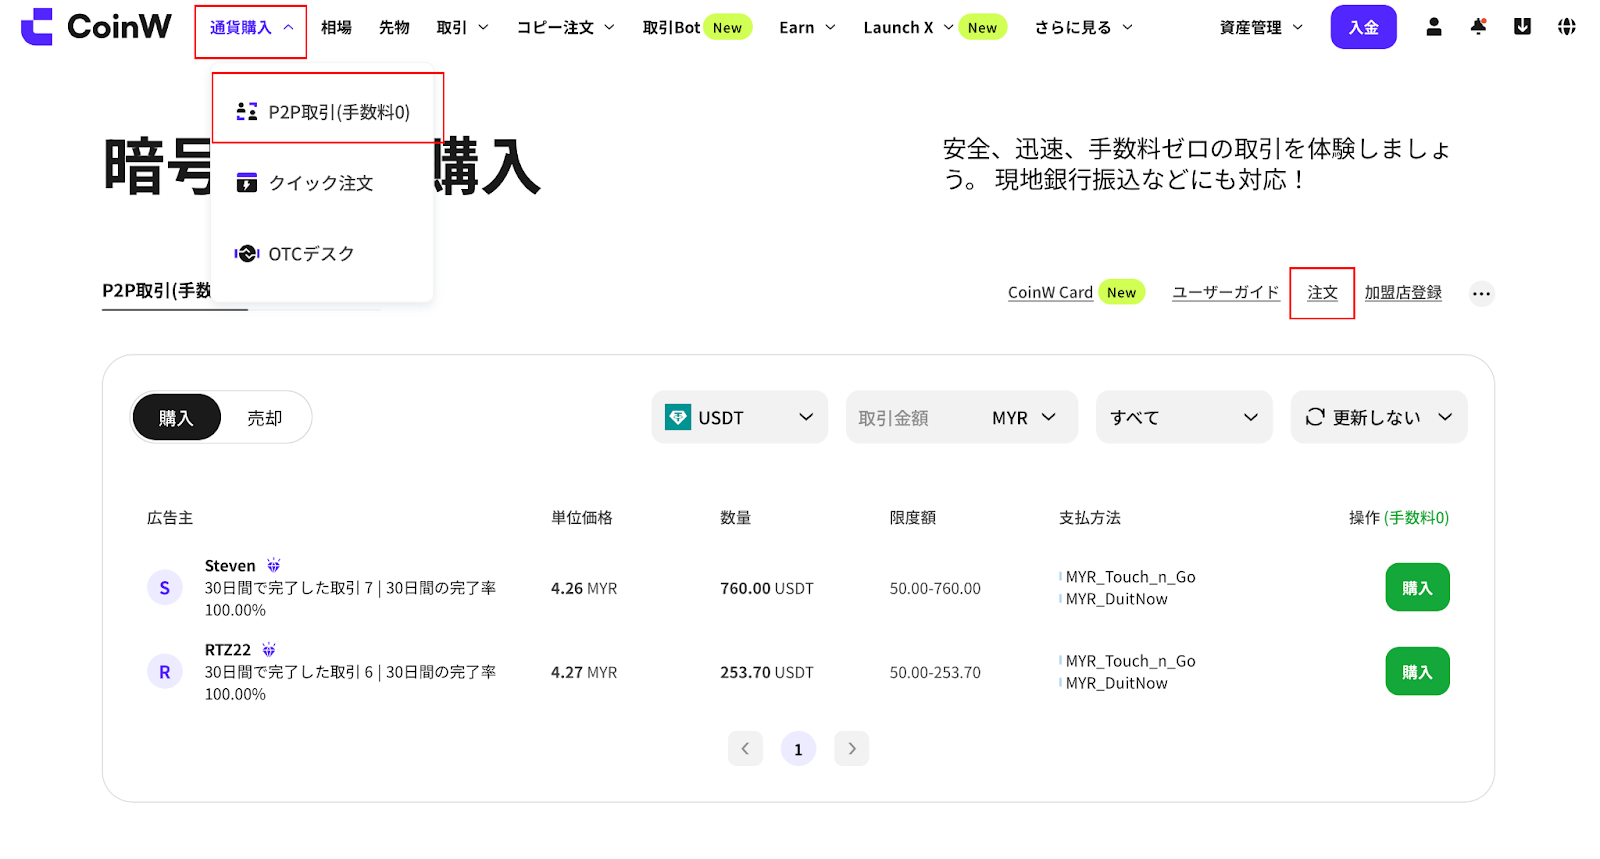1600x859 pixels.
Task: Click the 入金 deposit button
Action: click(x=1363, y=27)
